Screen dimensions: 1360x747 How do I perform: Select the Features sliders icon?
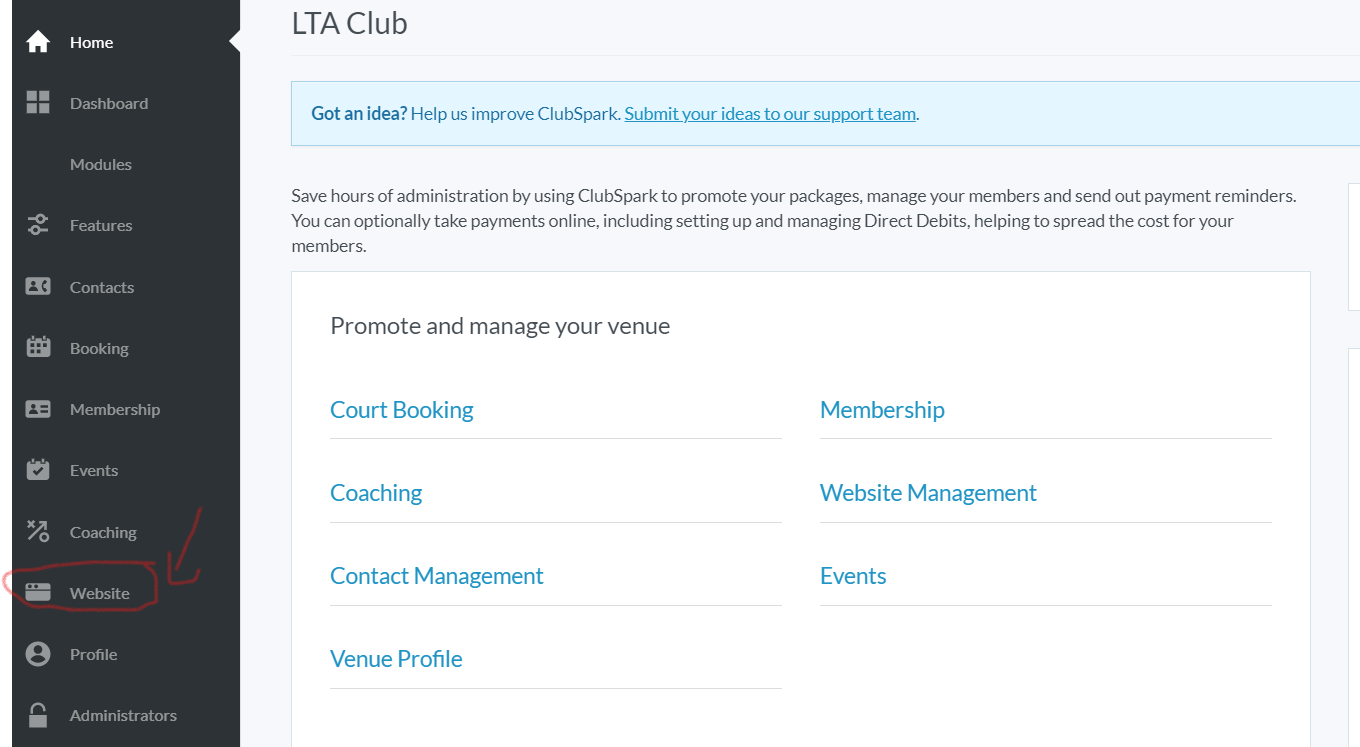coord(38,225)
